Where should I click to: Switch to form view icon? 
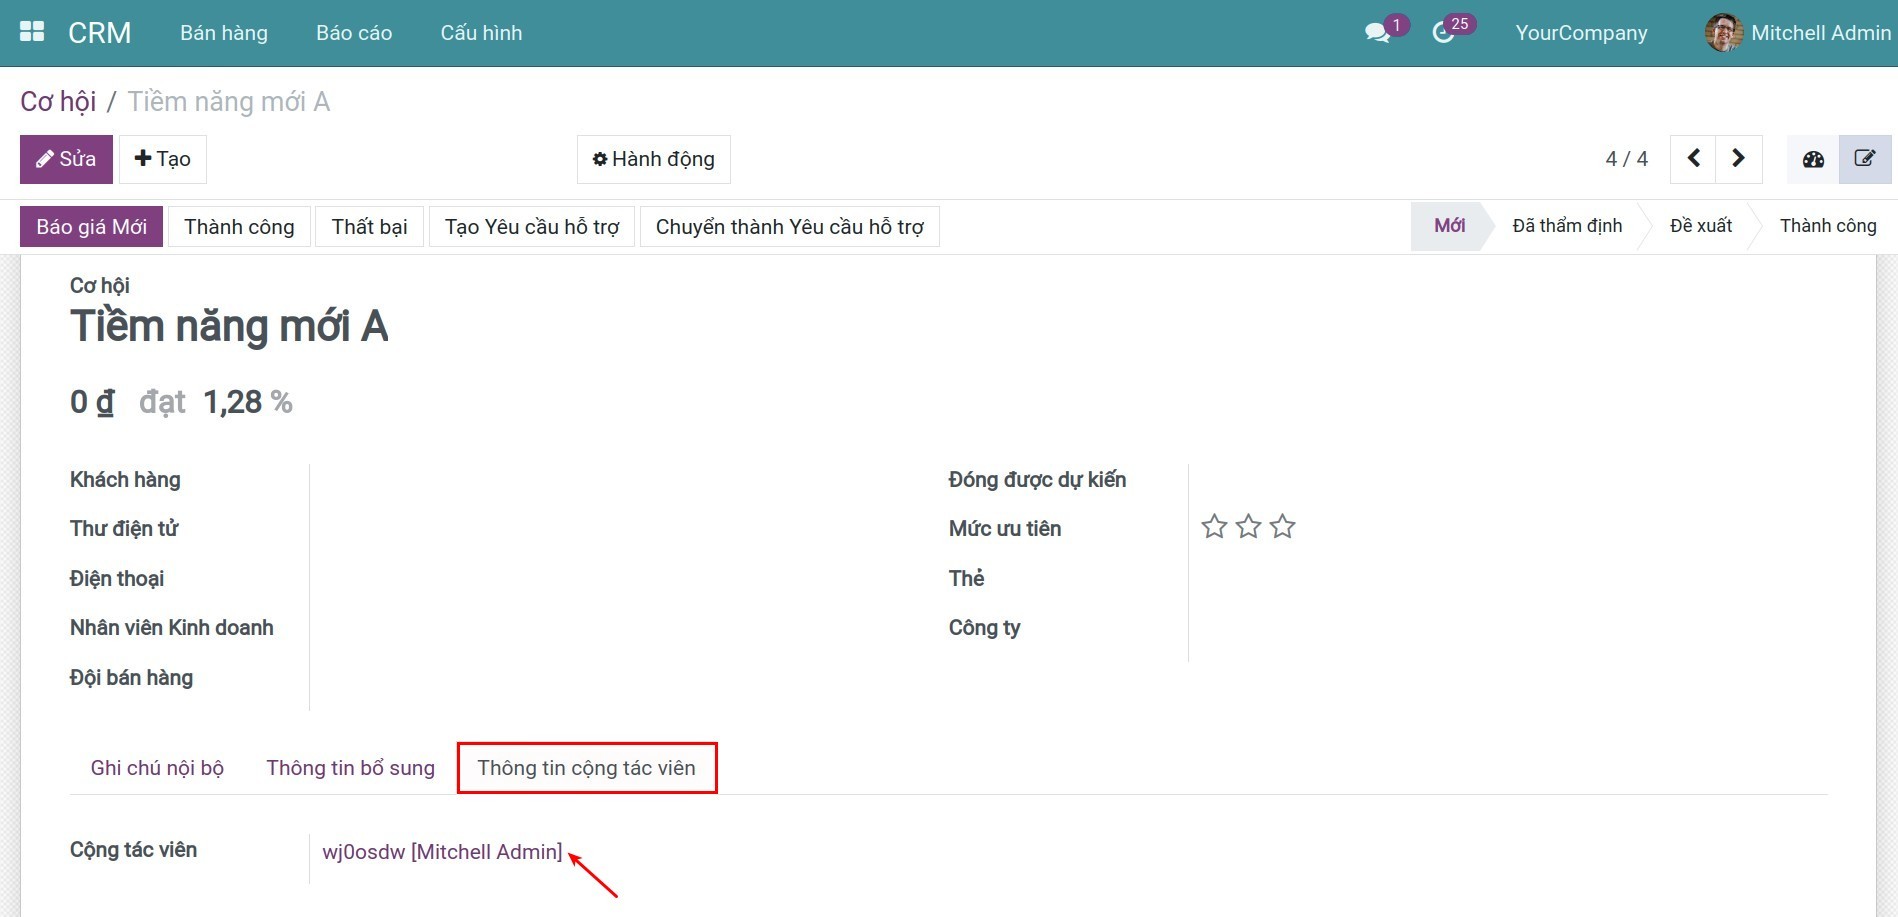1865,159
